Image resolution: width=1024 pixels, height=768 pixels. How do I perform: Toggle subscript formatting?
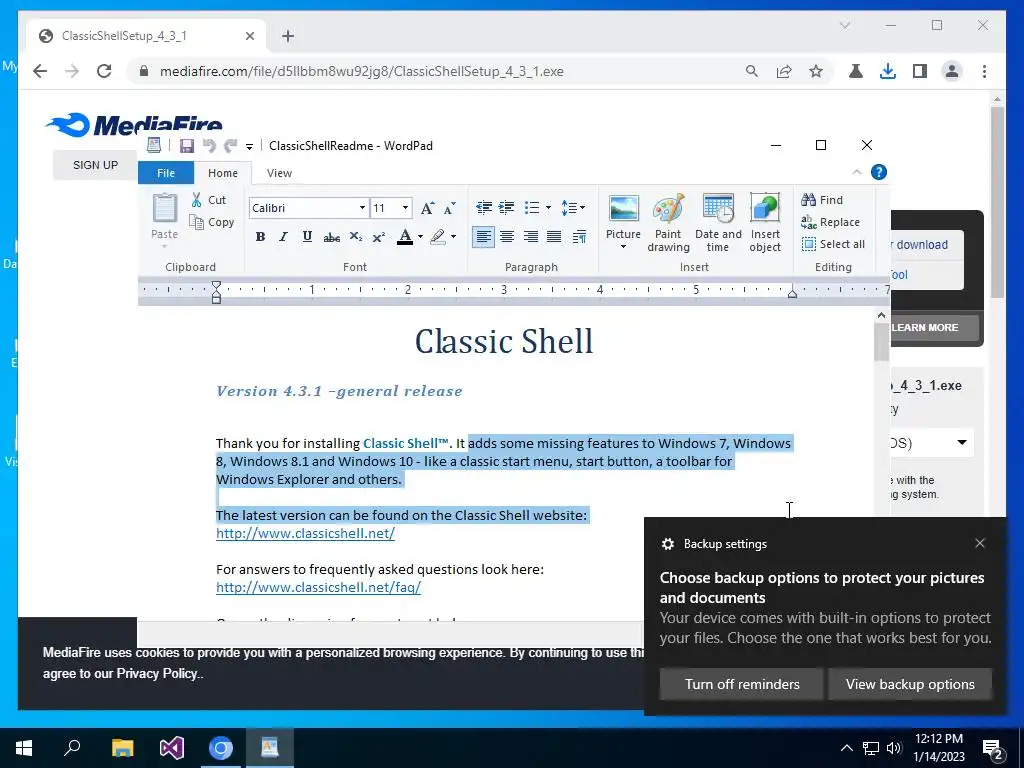point(355,236)
